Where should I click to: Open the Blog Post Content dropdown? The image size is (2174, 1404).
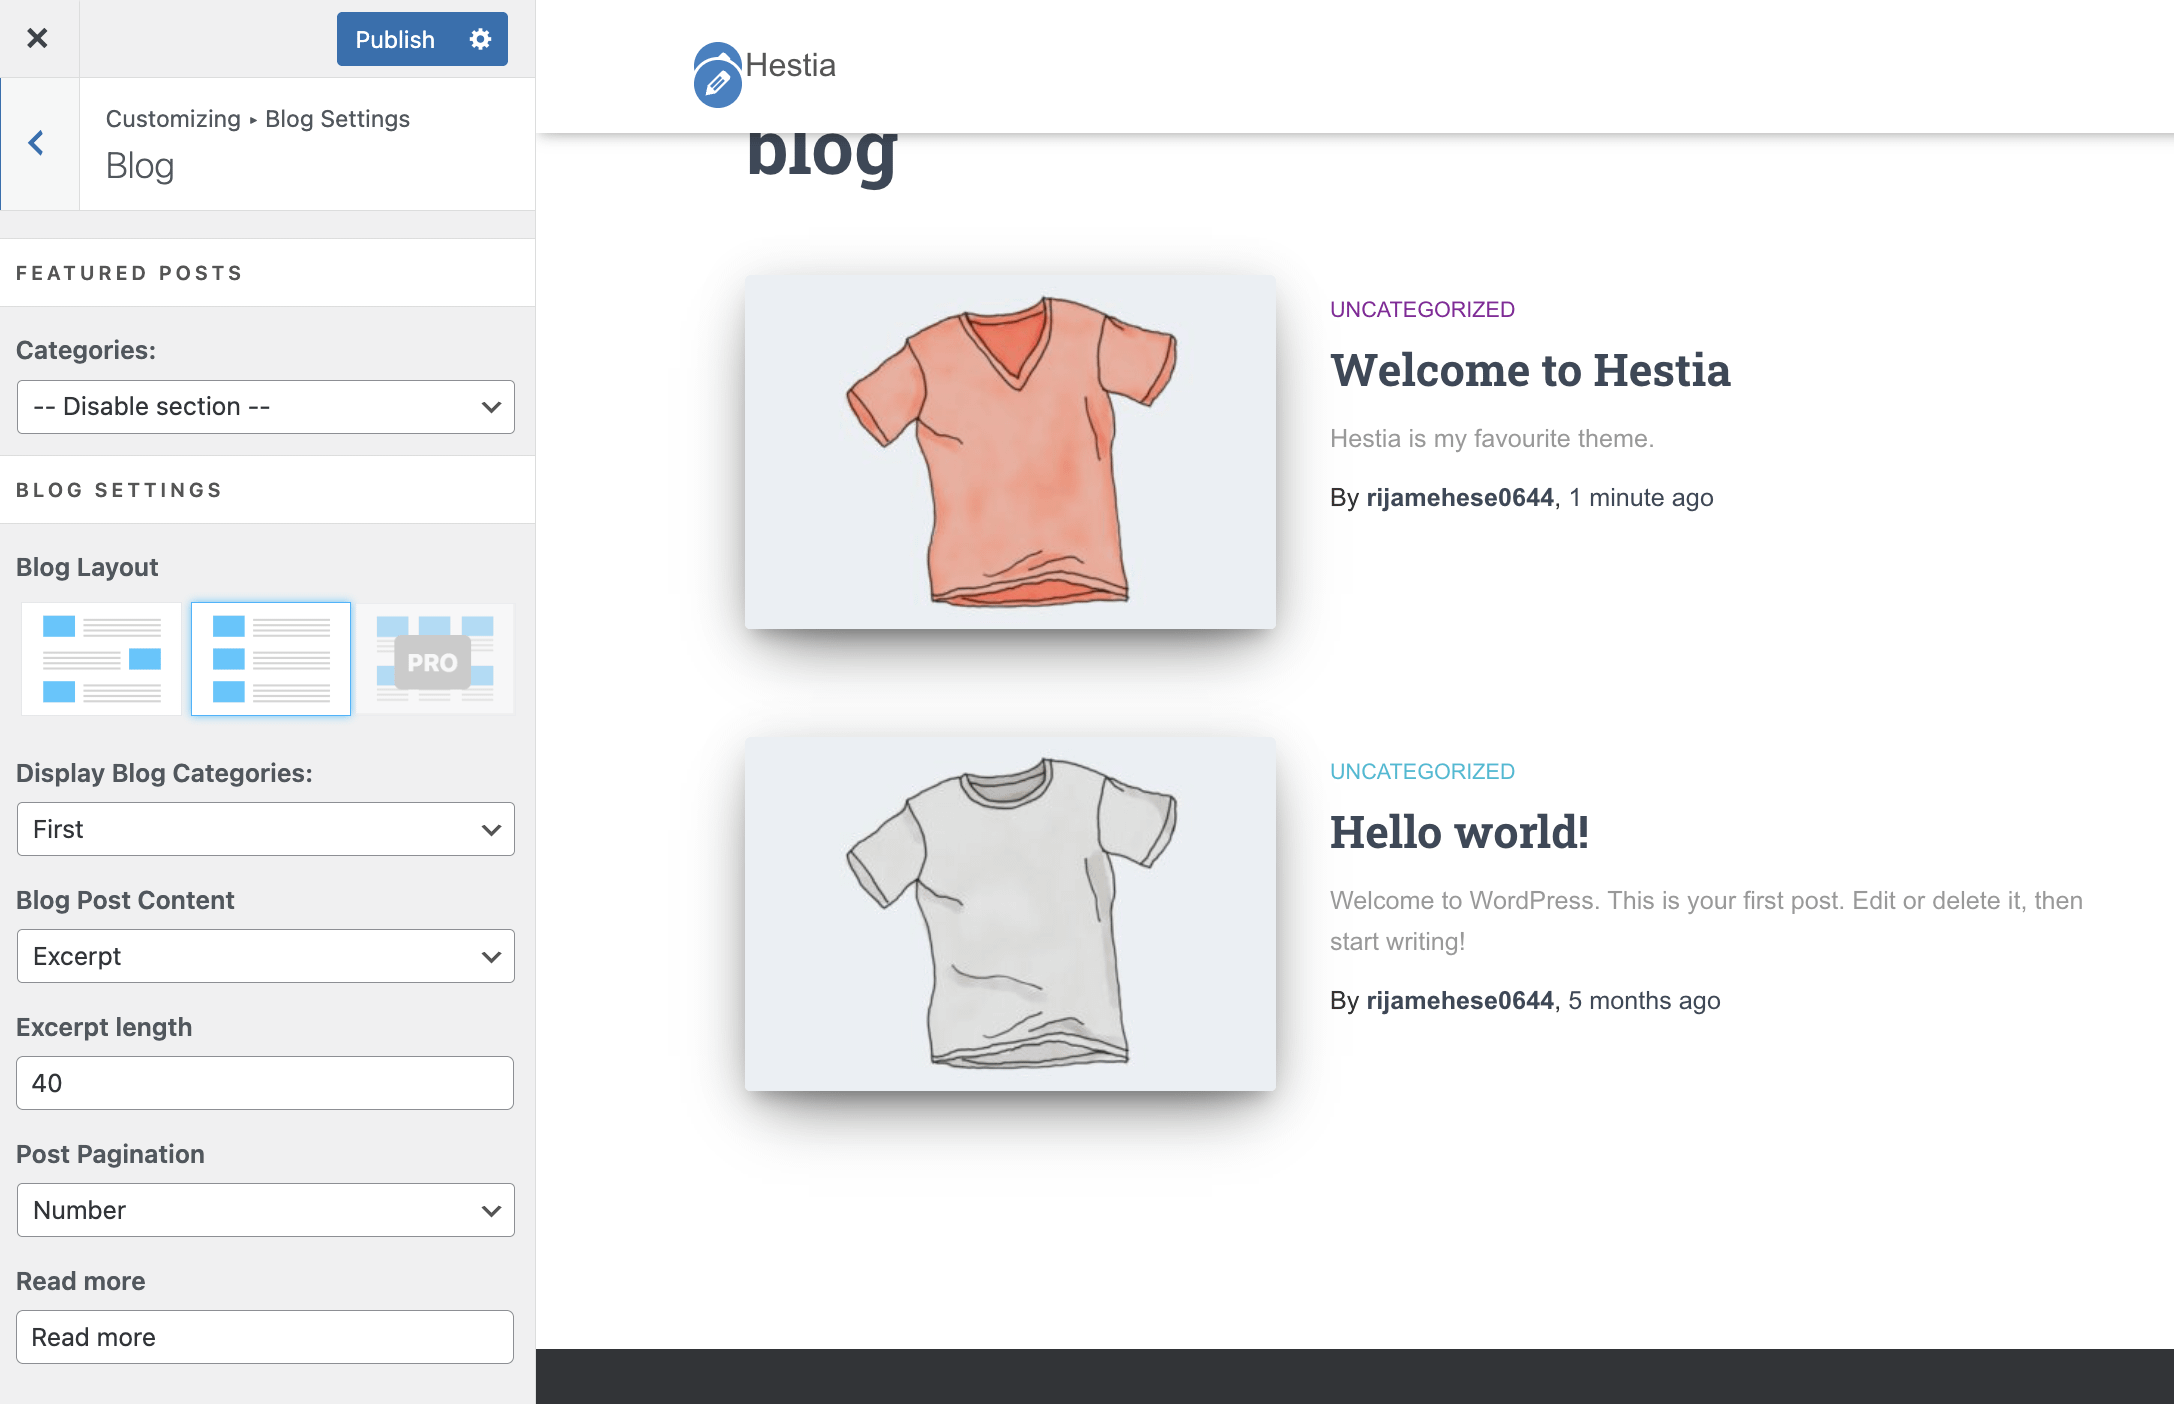[x=265, y=956]
